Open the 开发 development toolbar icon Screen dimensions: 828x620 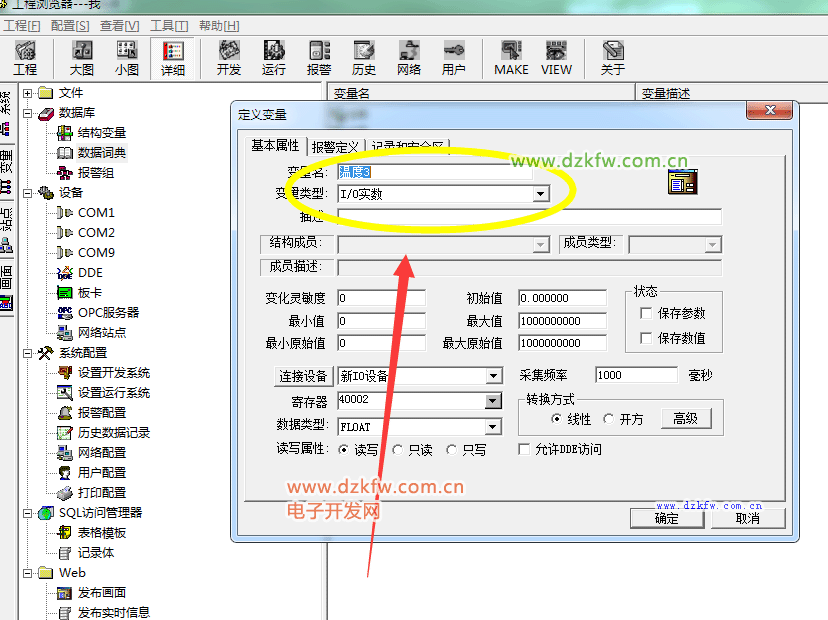tap(229, 58)
